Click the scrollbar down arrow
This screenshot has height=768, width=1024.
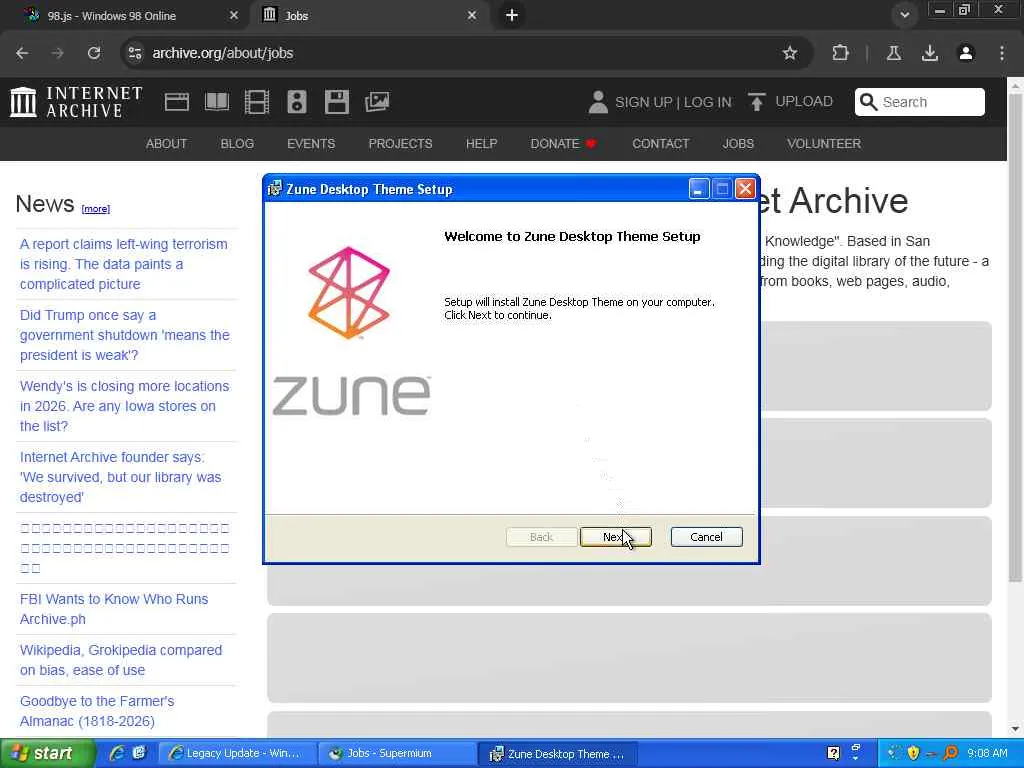click(x=1015, y=729)
